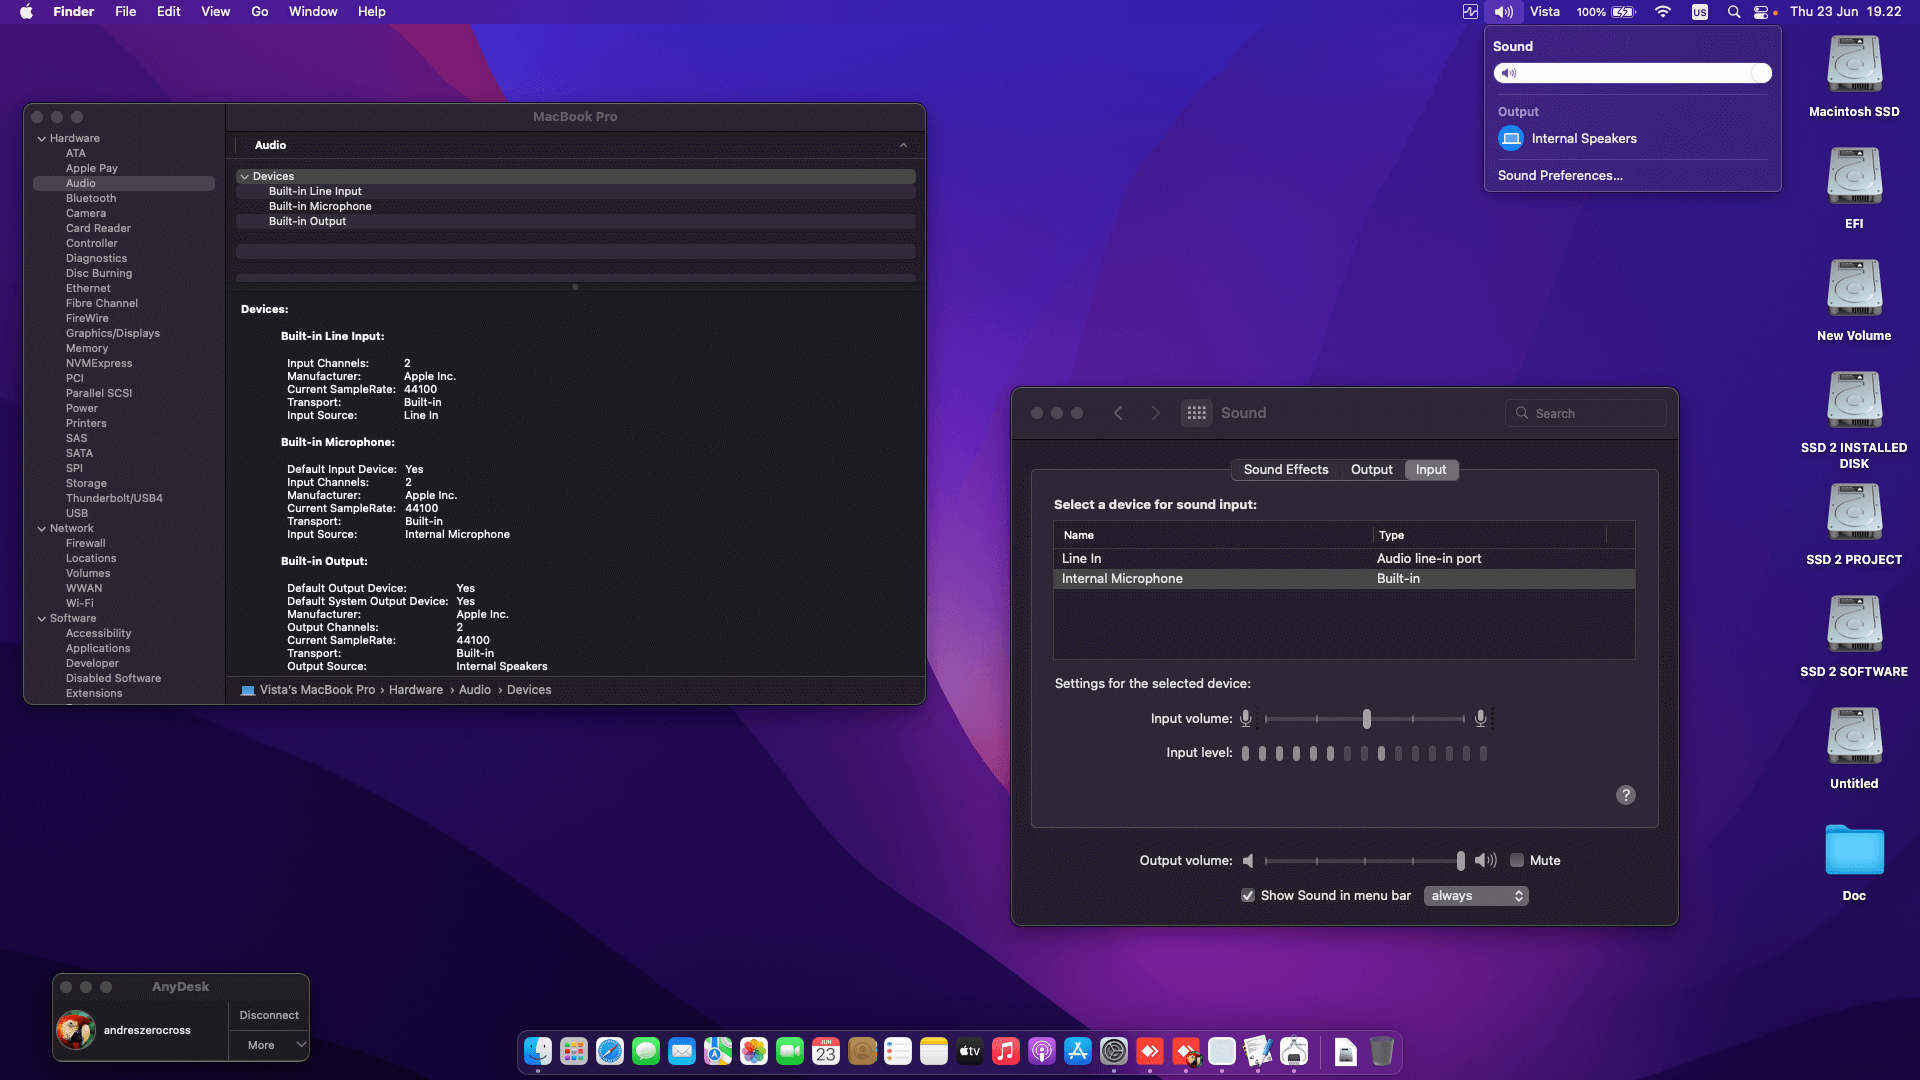Screen dimensions: 1920x1080
Task: Open App Store in Dock
Action: coord(1078,1051)
